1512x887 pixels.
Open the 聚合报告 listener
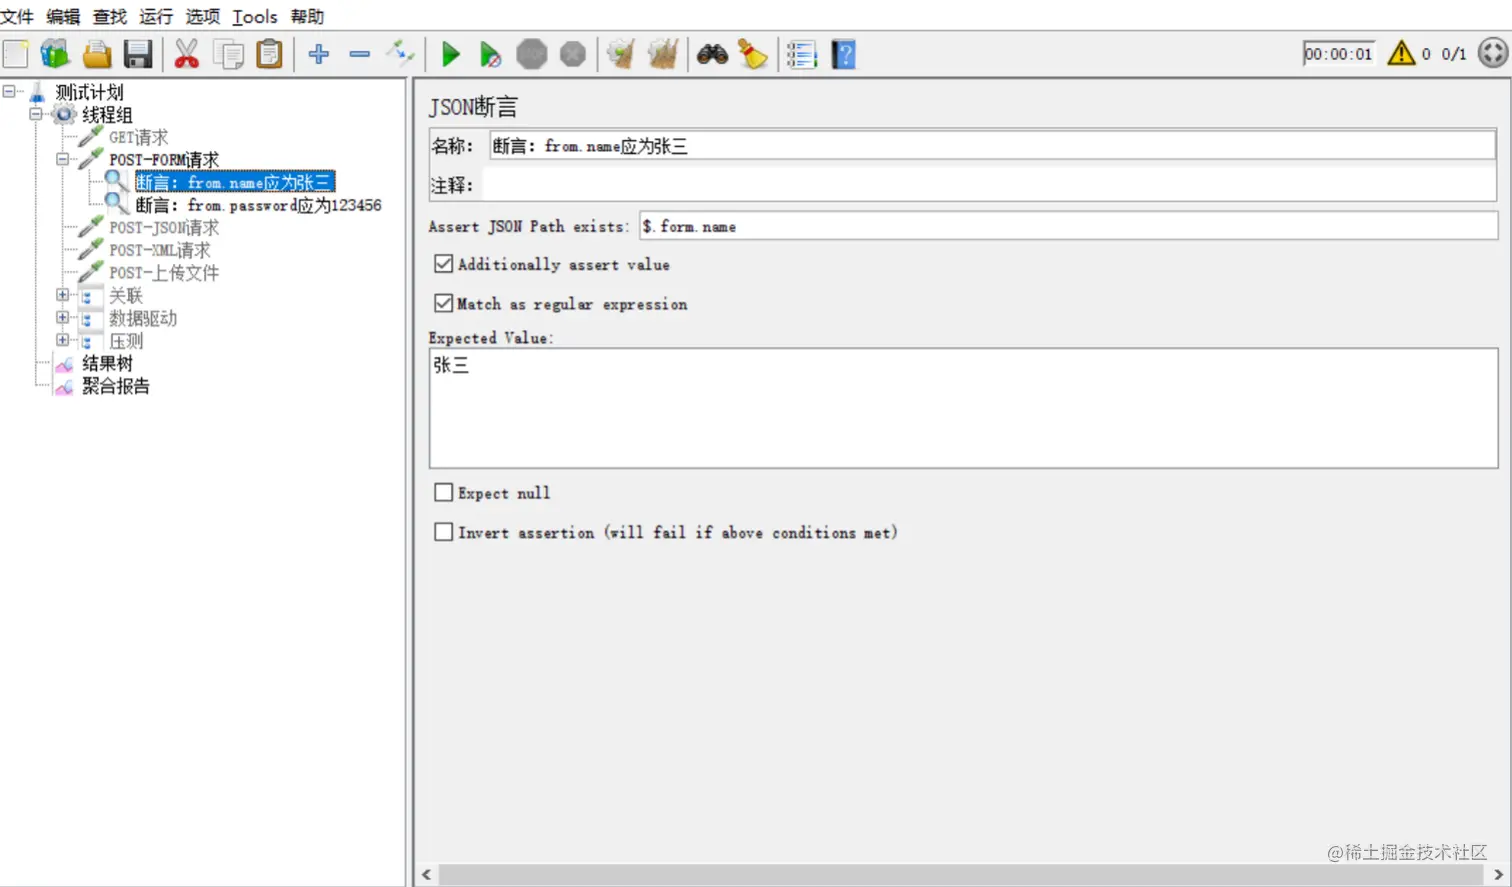click(x=116, y=386)
